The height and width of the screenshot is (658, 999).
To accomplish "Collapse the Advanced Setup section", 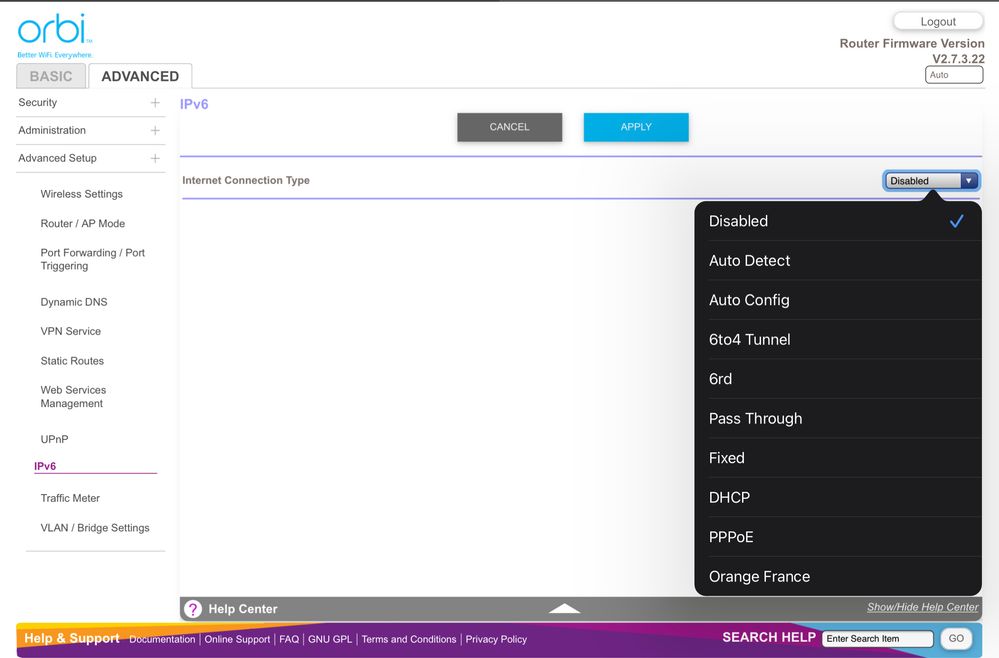I will tap(155, 159).
